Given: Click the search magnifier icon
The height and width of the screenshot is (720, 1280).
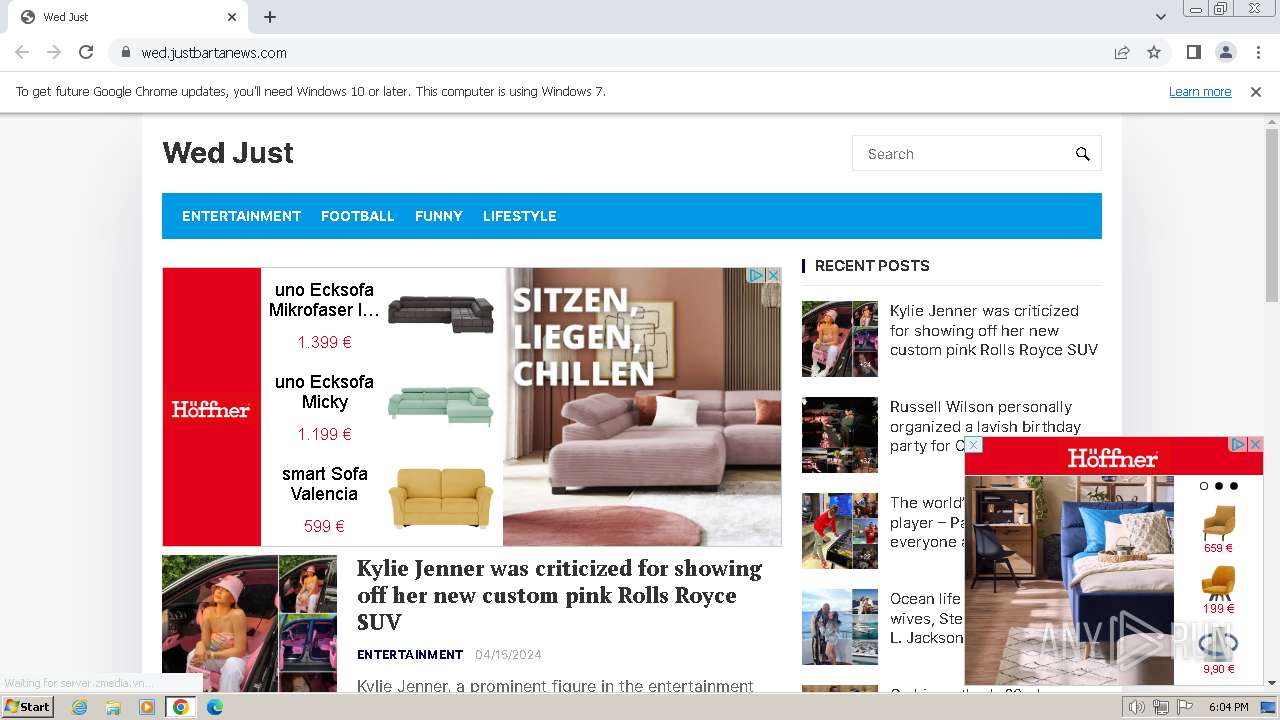Looking at the screenshot, I should click(1082, 154).
